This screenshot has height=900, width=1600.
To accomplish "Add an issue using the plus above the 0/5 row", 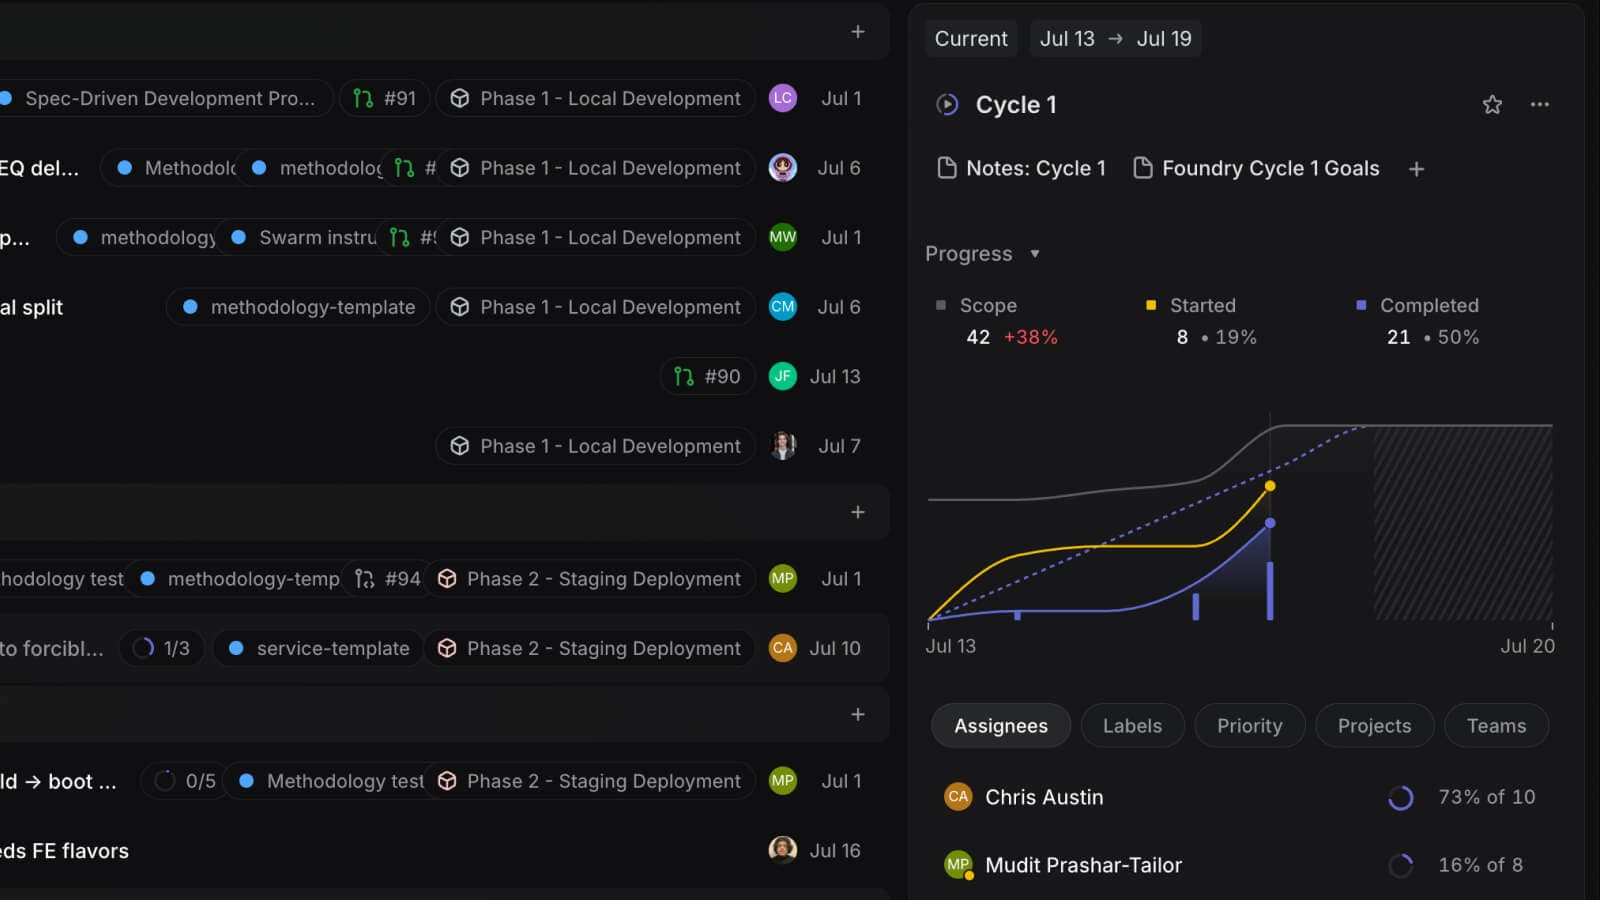I will click(858, 714).
